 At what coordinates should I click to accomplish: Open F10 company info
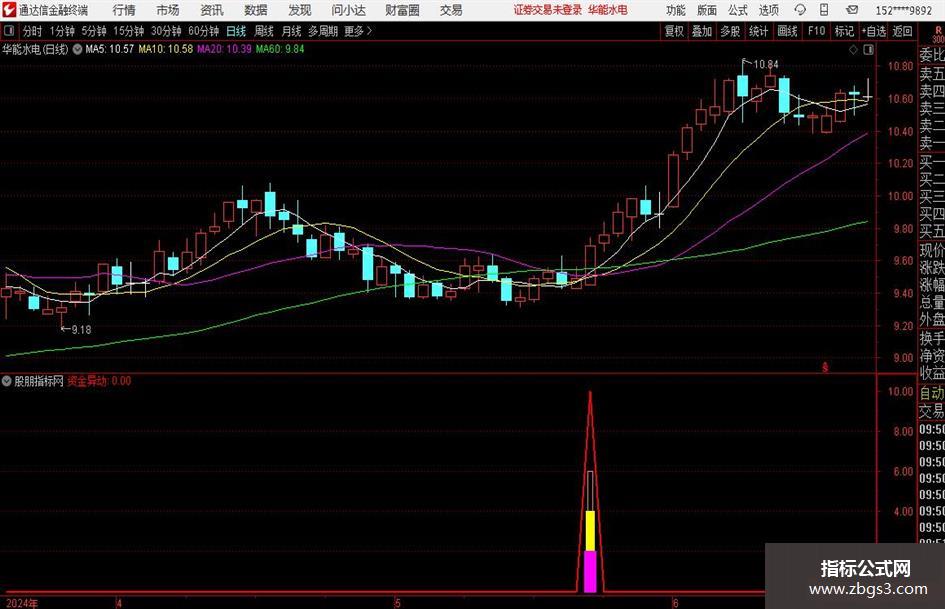816,31
